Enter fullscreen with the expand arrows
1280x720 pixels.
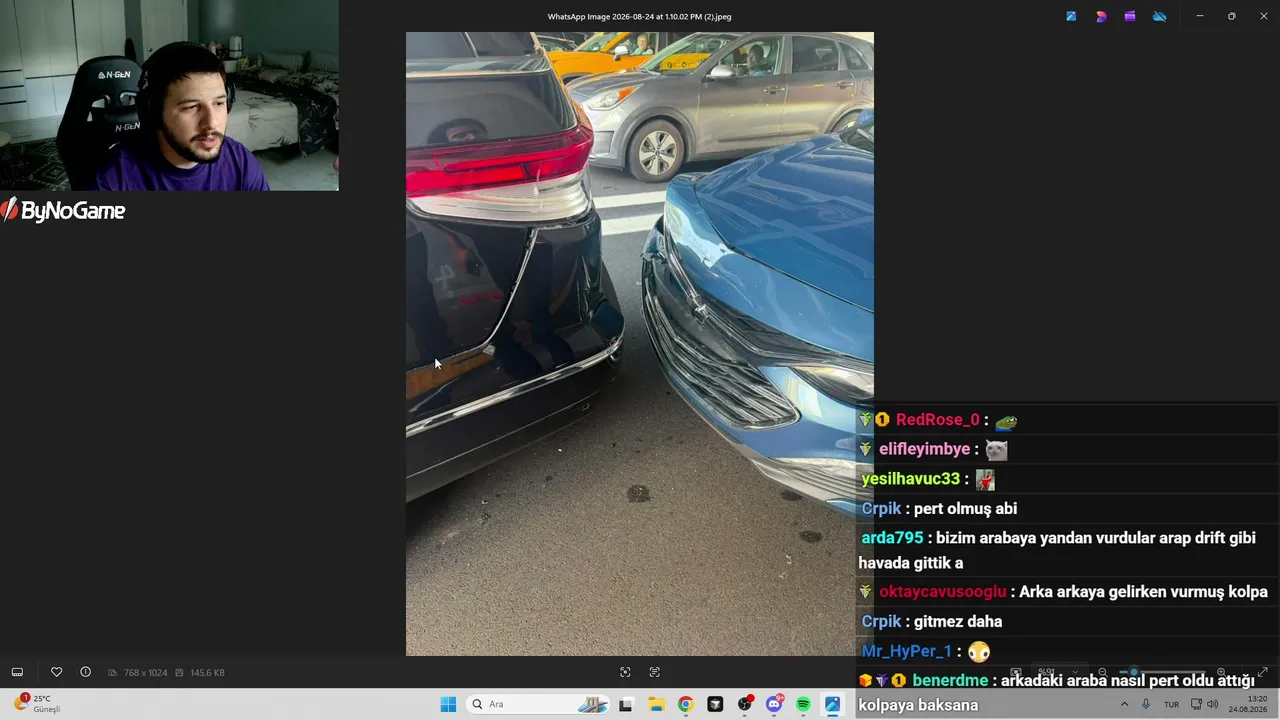[x=1262, y=672]
